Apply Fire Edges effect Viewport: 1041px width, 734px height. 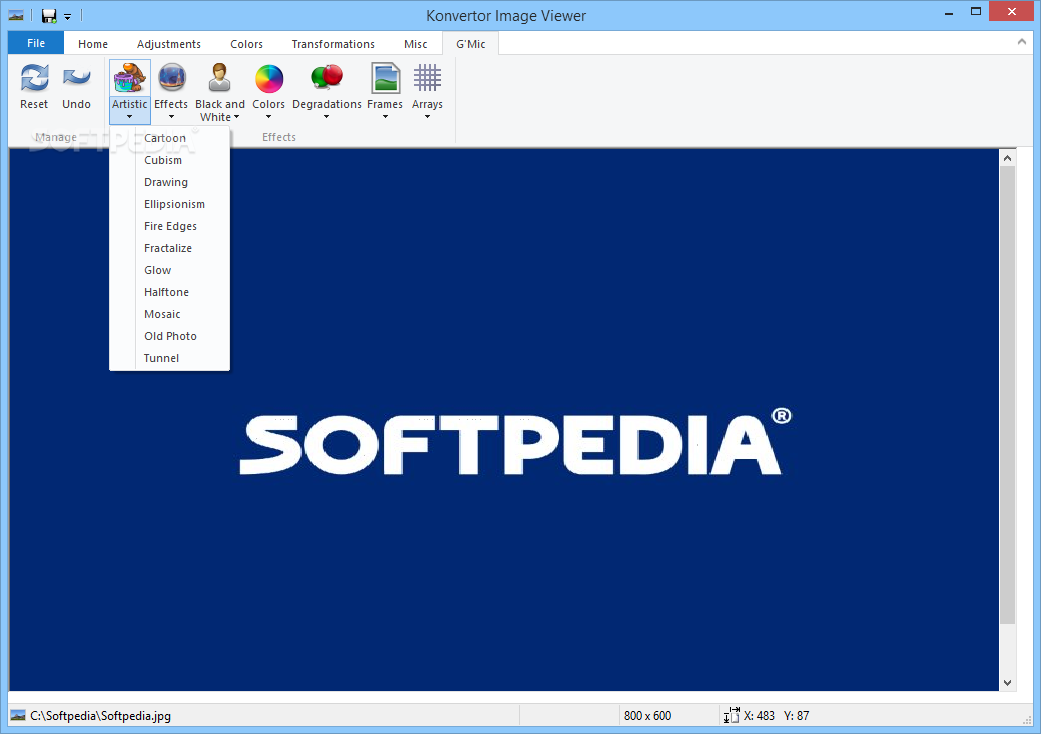169,226
